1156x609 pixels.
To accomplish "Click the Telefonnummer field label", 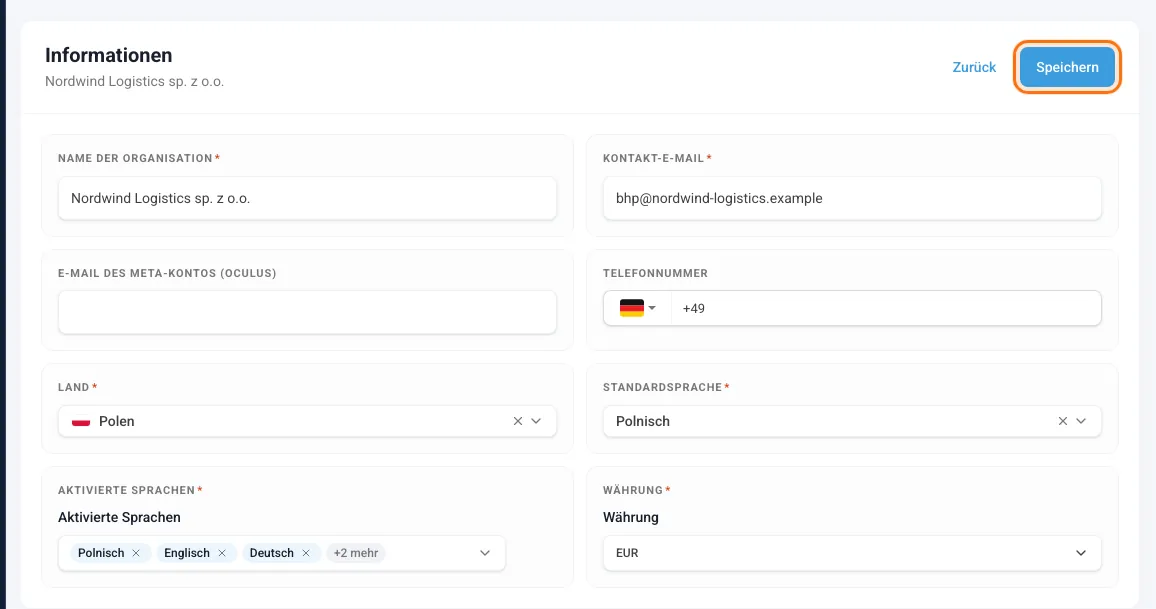I will click(x=655, y=273).
